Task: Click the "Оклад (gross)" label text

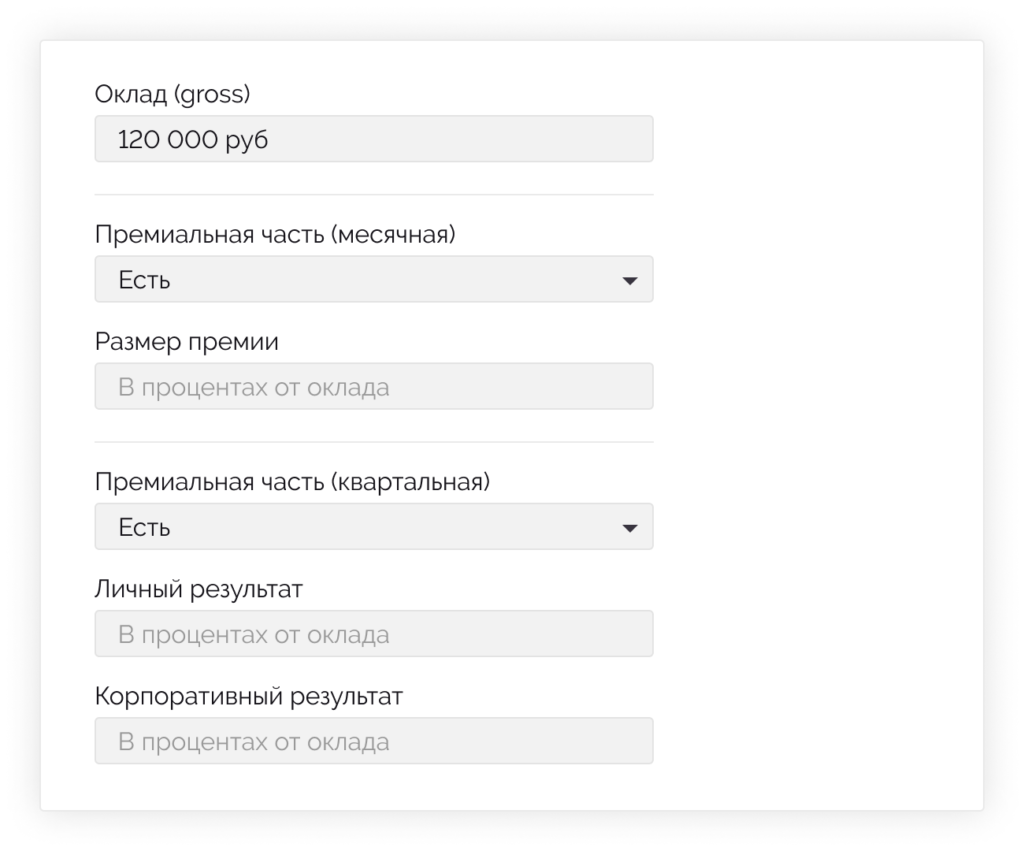Action: (172, 95)
